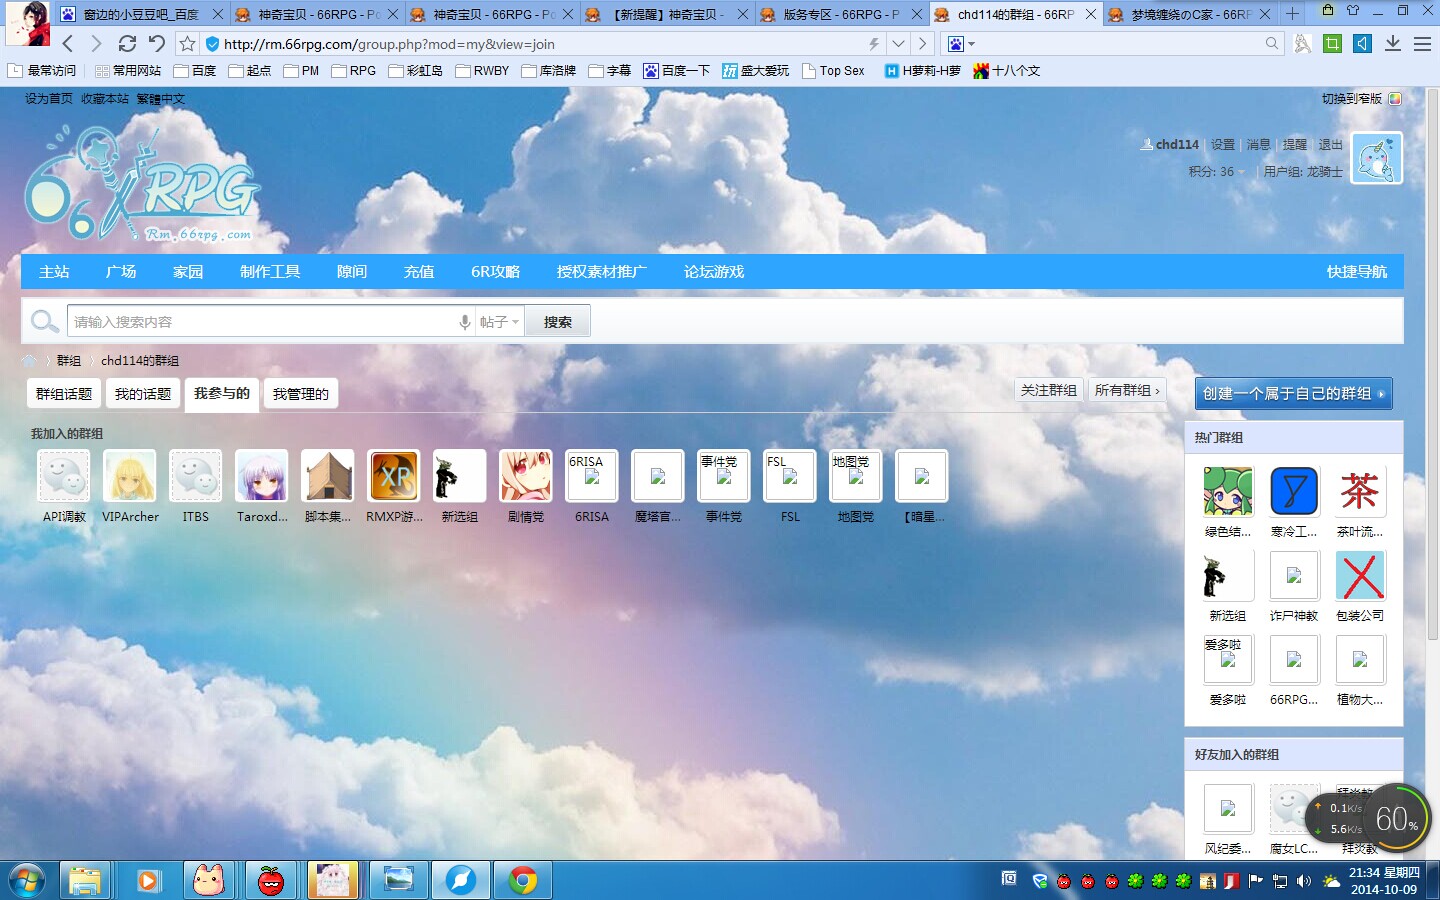Switch to 我管理的 tab
Screen dimensions: 1440x900
coord(301,394)
